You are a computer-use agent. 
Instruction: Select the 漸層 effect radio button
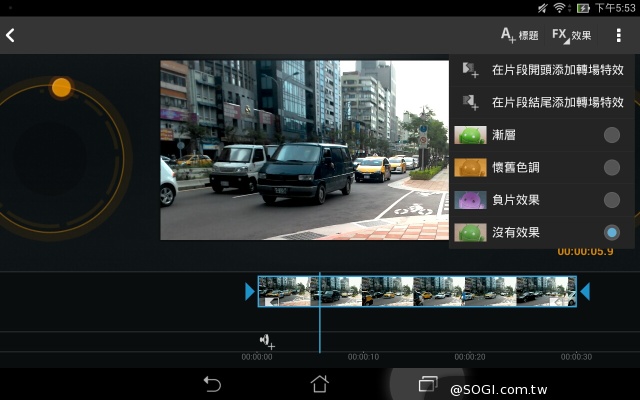click(x=612, y=135)
